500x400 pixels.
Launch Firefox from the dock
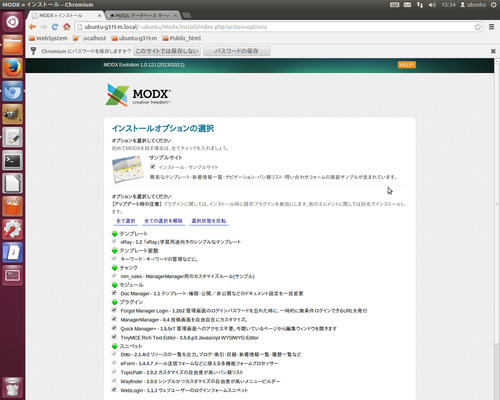coord(13,68)
